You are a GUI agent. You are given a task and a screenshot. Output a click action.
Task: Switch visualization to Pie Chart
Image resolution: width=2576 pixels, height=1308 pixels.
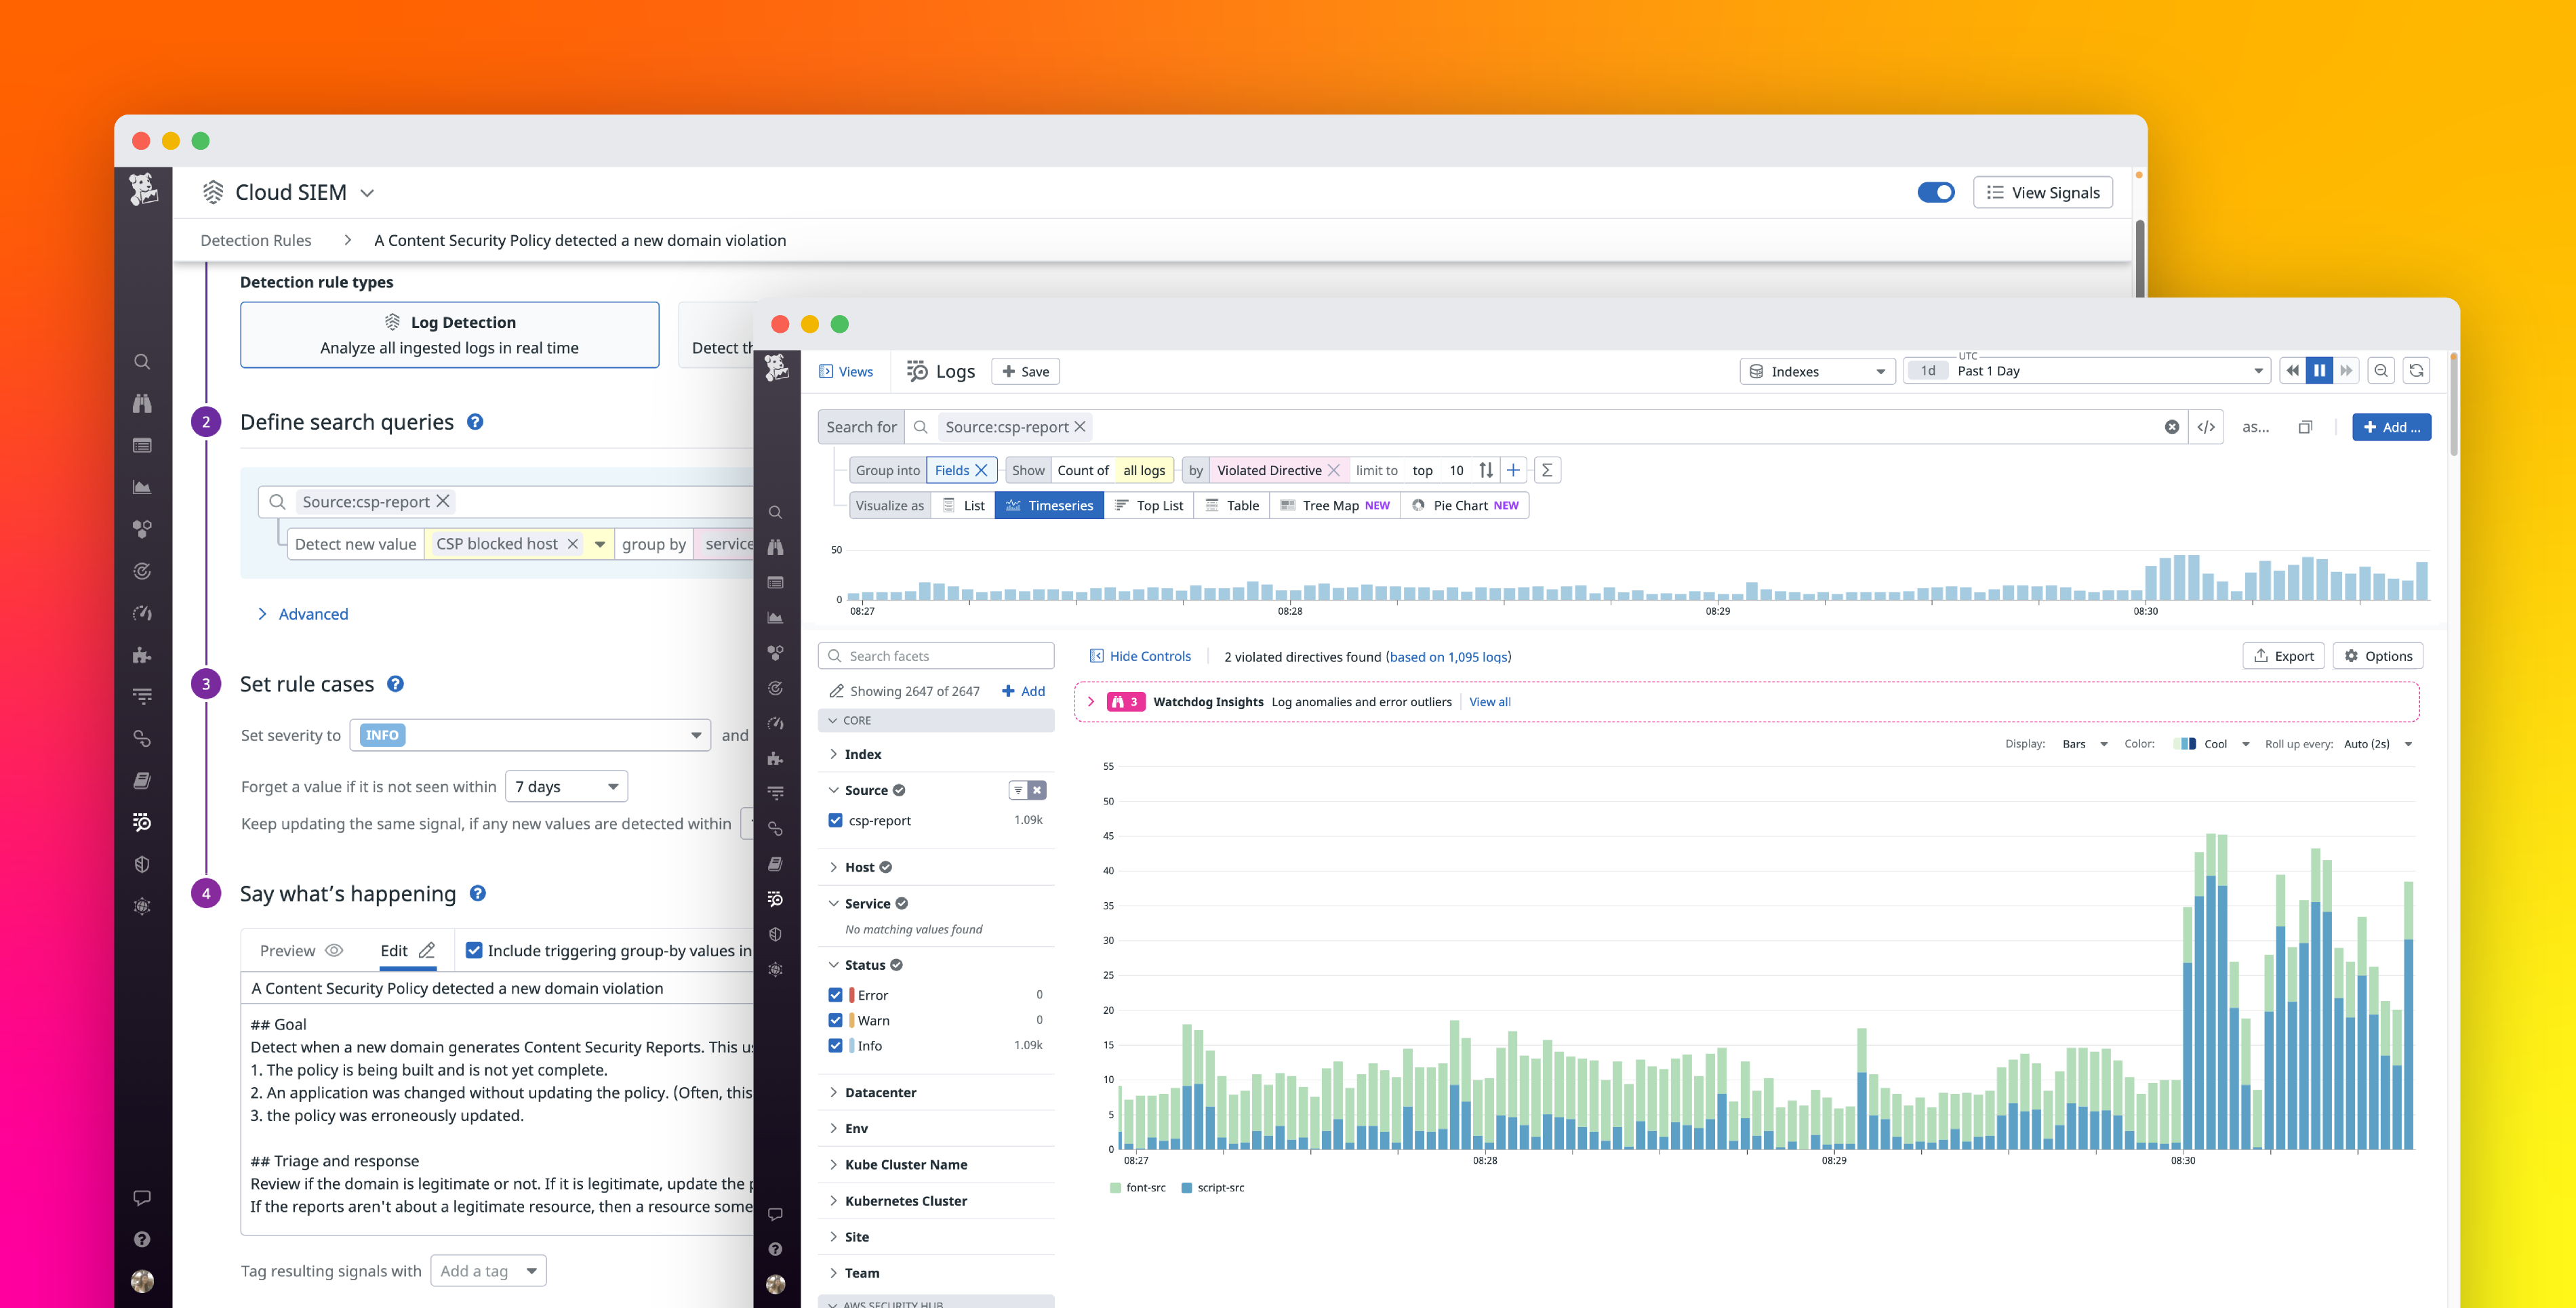pos(1464,505)
